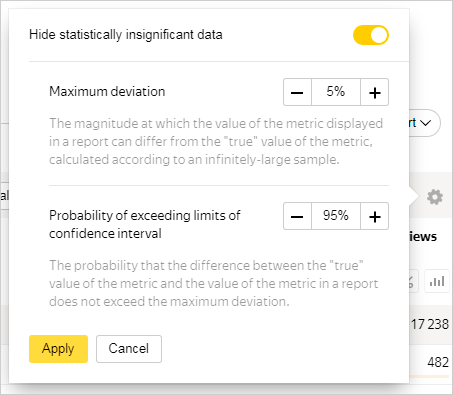Click the 17 238 value cell

[x=430, y=324]
